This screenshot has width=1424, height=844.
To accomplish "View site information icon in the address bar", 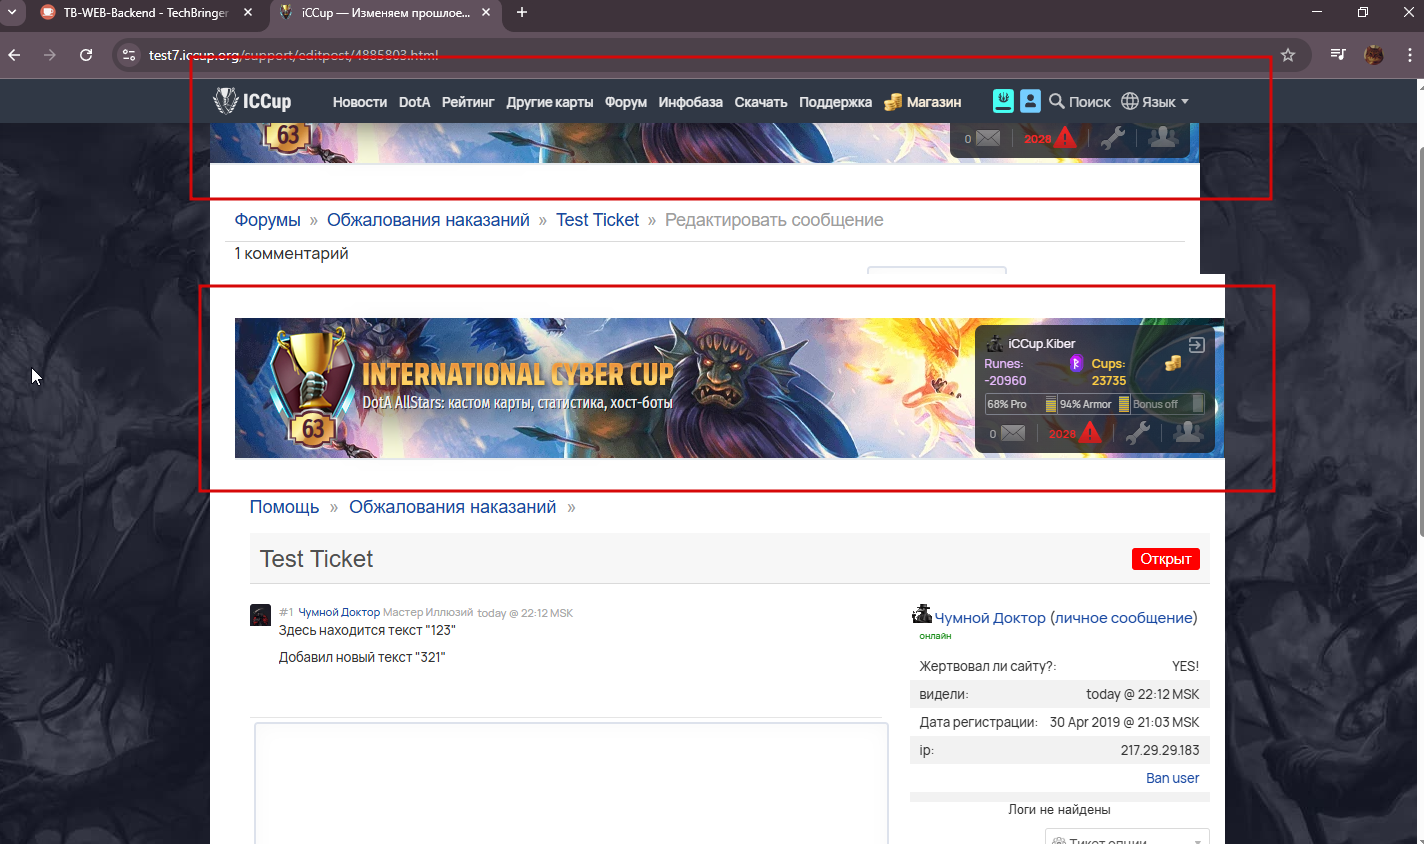I will click(x=128, y=55).
